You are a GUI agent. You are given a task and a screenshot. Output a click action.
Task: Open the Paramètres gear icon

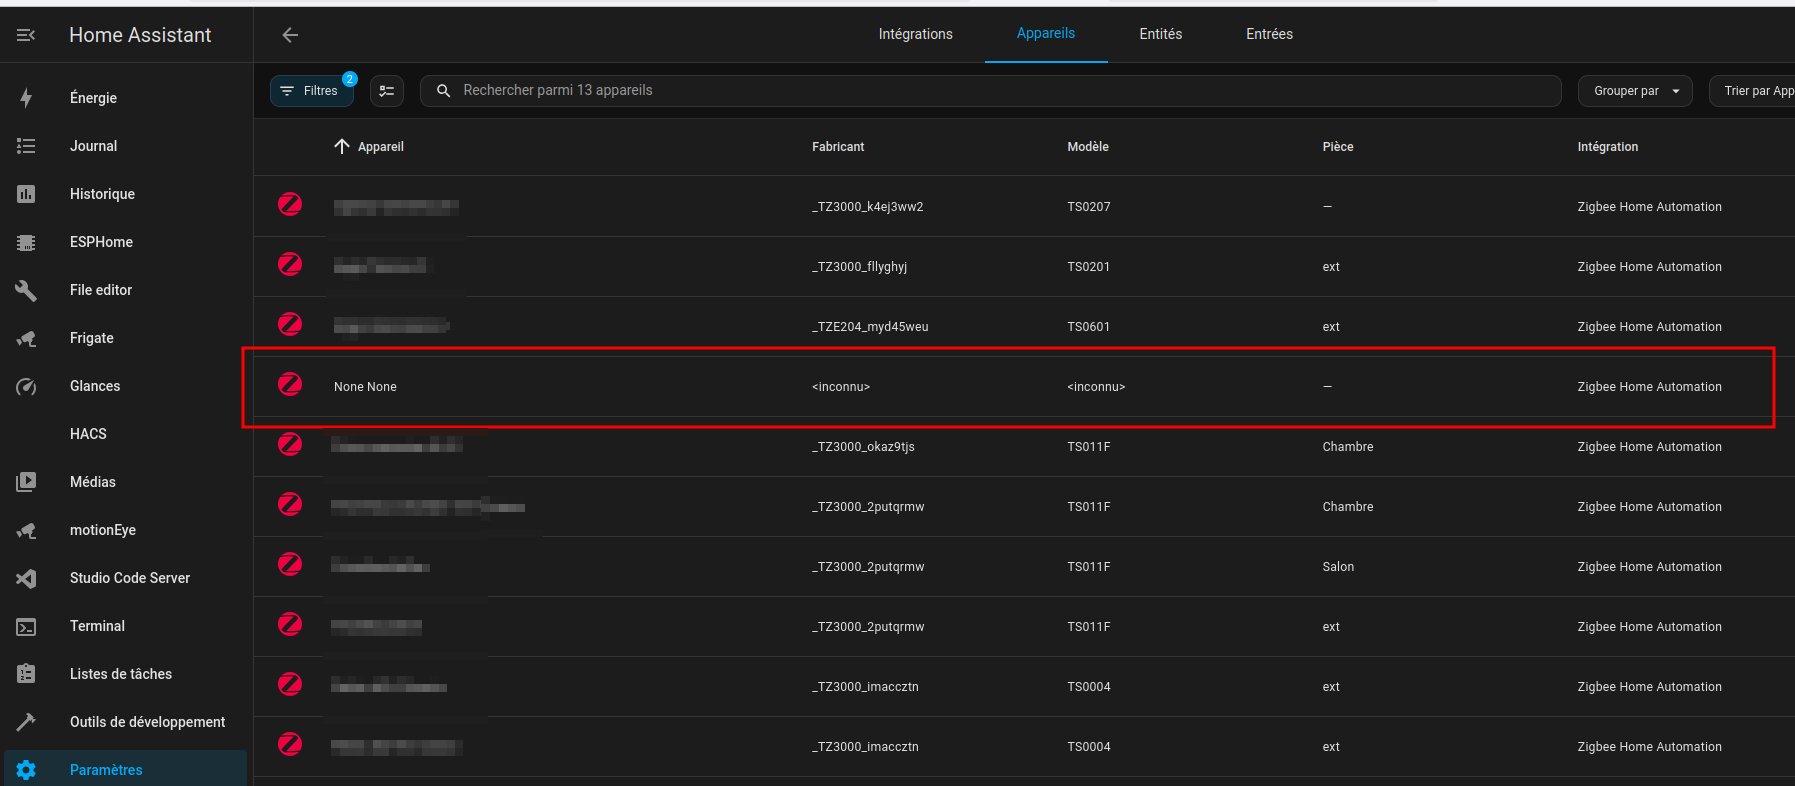(26, 770)
